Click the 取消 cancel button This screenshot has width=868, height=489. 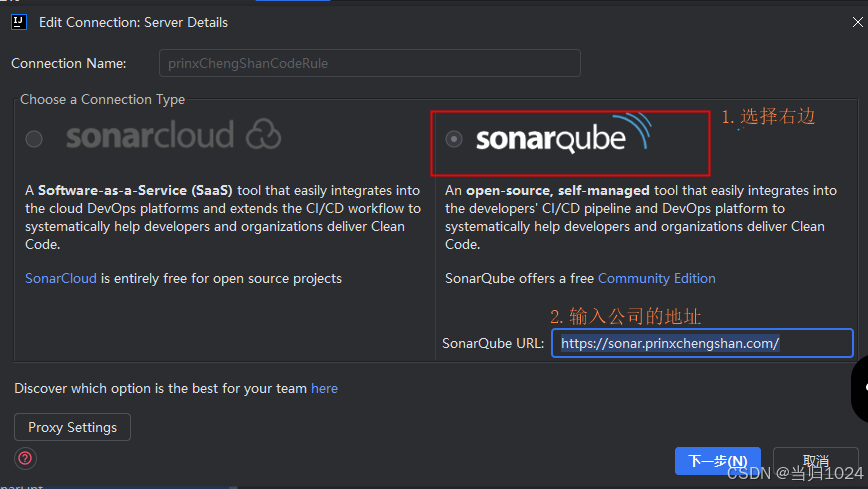(815, 461)
